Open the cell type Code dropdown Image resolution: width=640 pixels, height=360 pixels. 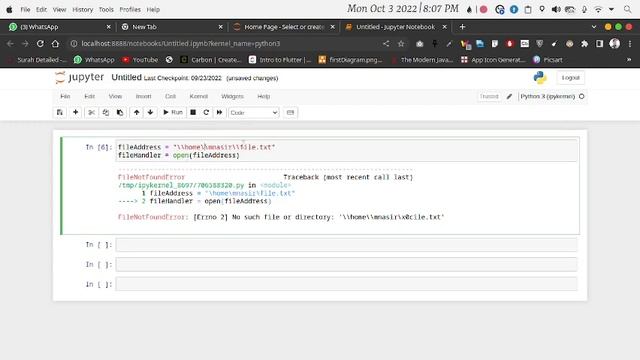click(x=253, y=113)
